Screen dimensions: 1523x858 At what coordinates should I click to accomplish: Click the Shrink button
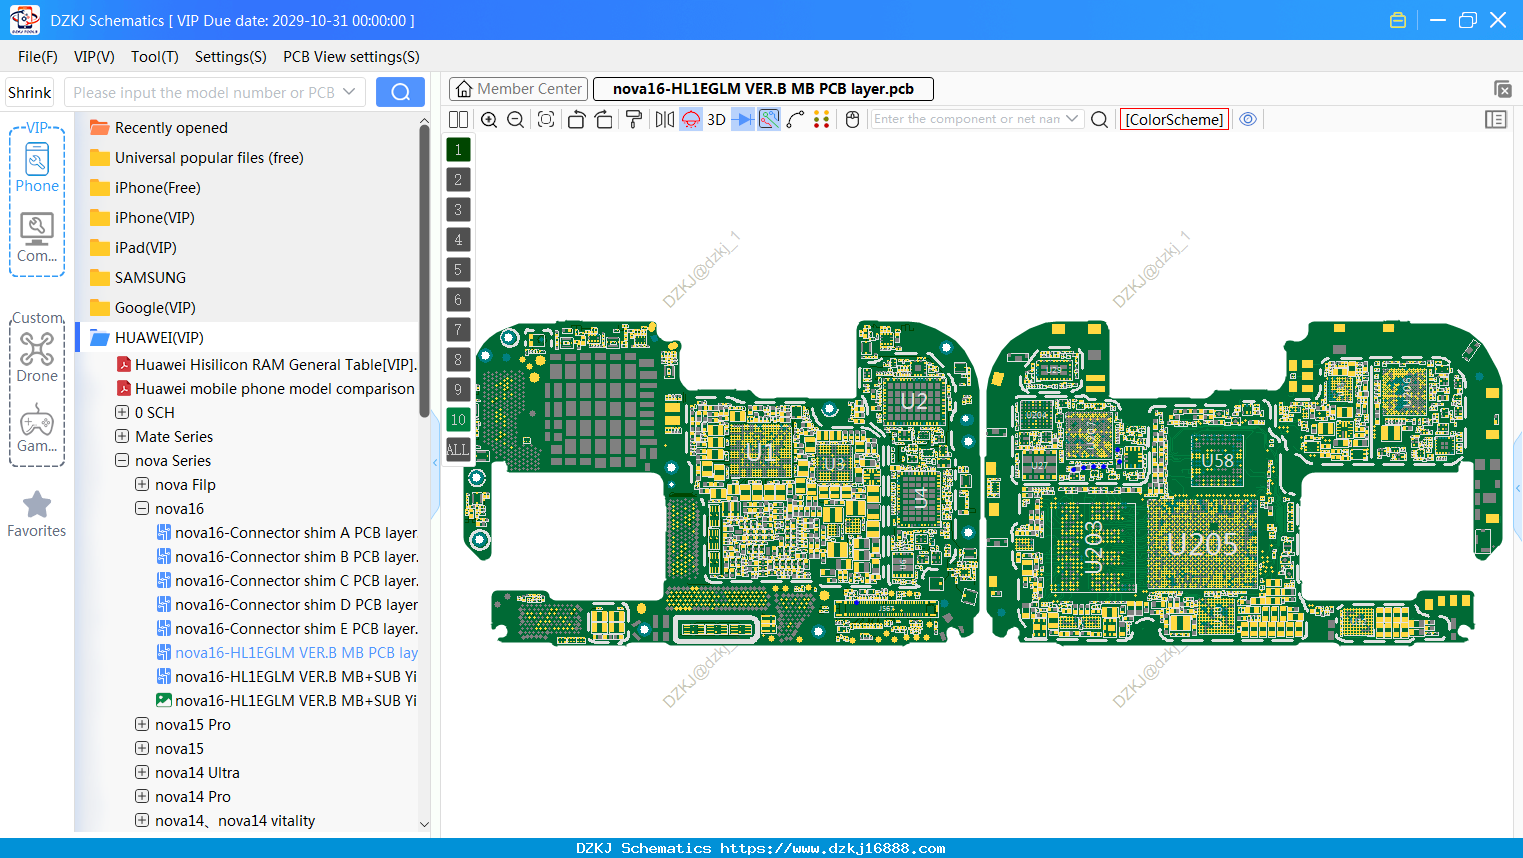(x=29, y=92)
